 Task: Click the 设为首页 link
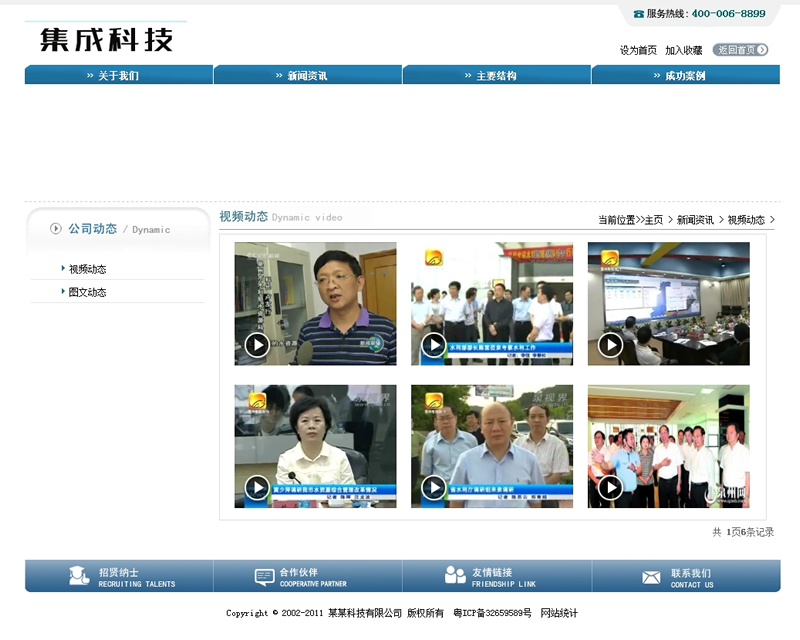[638, 50]
